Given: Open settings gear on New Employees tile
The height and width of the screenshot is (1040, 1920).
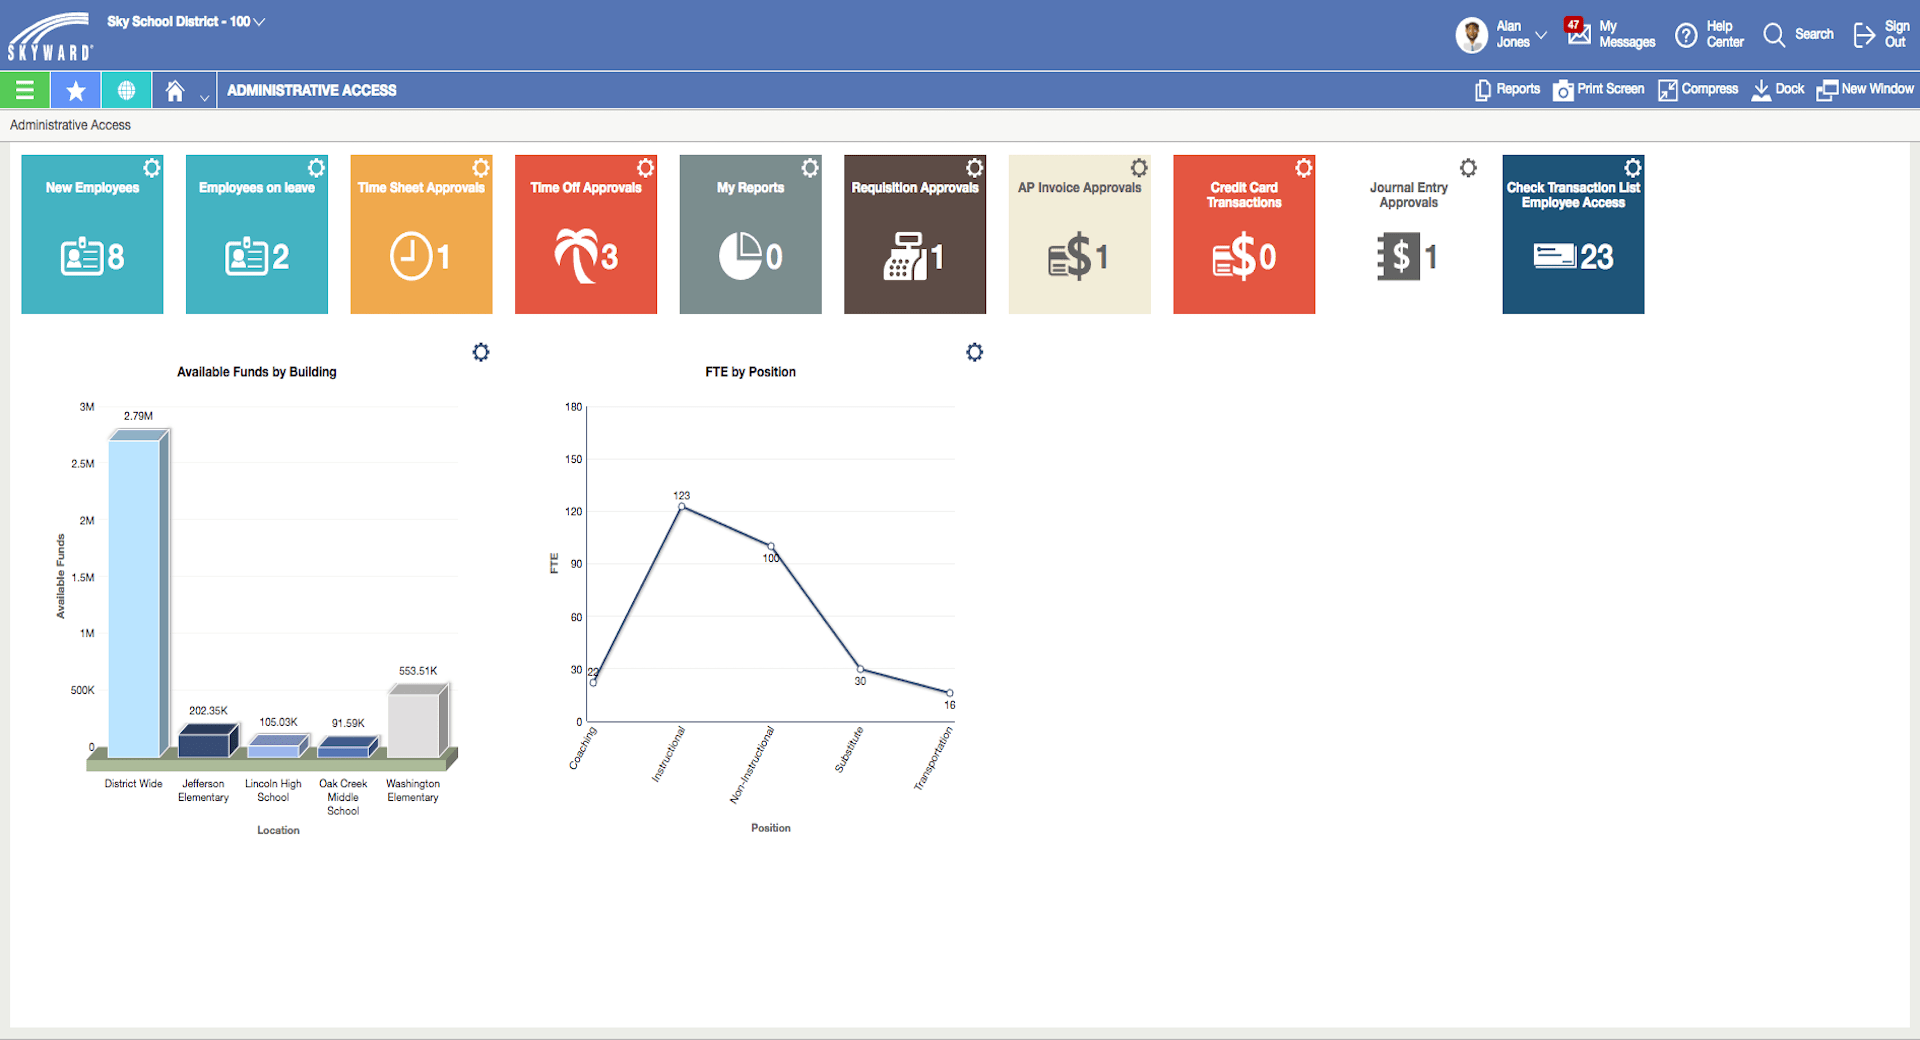Looking at the screenshot, I should [152, 167].
